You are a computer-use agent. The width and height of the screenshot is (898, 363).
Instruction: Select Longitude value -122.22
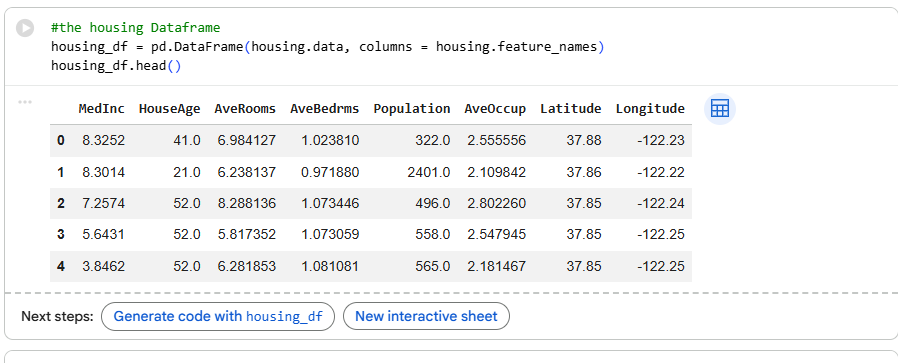coord(661,172)
